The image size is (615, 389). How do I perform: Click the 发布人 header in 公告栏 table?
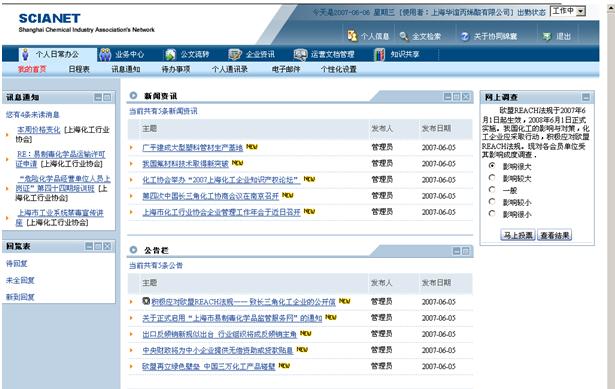[382, 283]
